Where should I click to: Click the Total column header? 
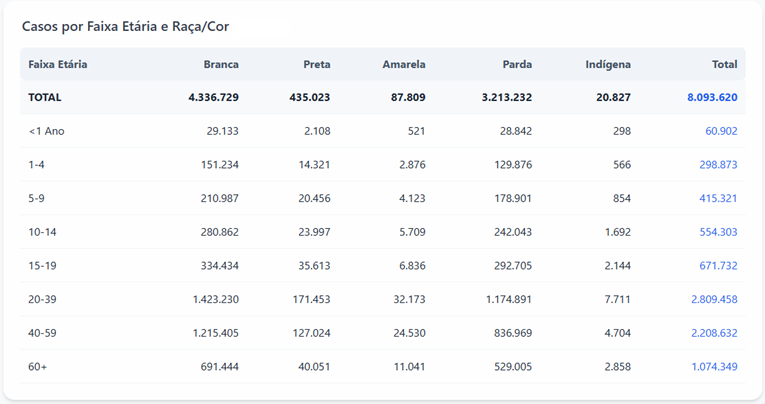click(x=724, y=64)
